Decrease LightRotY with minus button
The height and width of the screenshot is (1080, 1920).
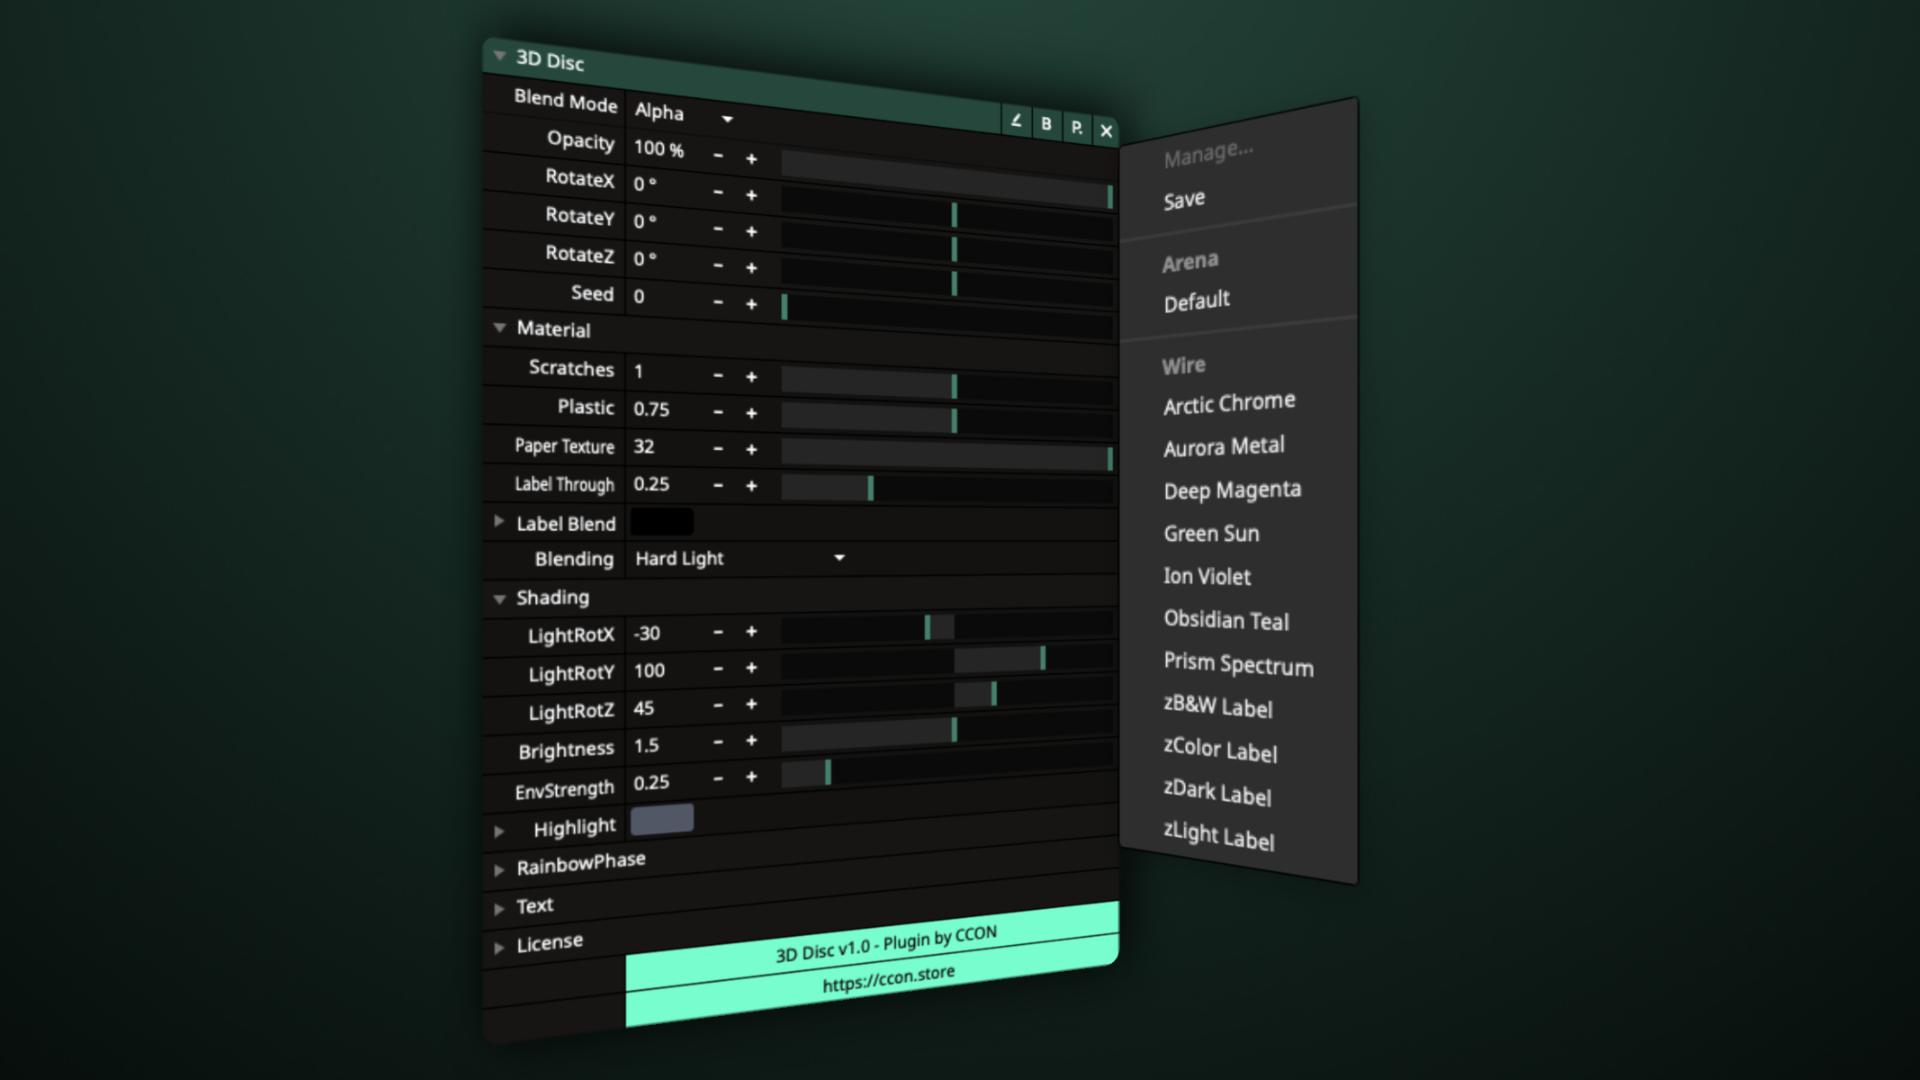point(718,668)
